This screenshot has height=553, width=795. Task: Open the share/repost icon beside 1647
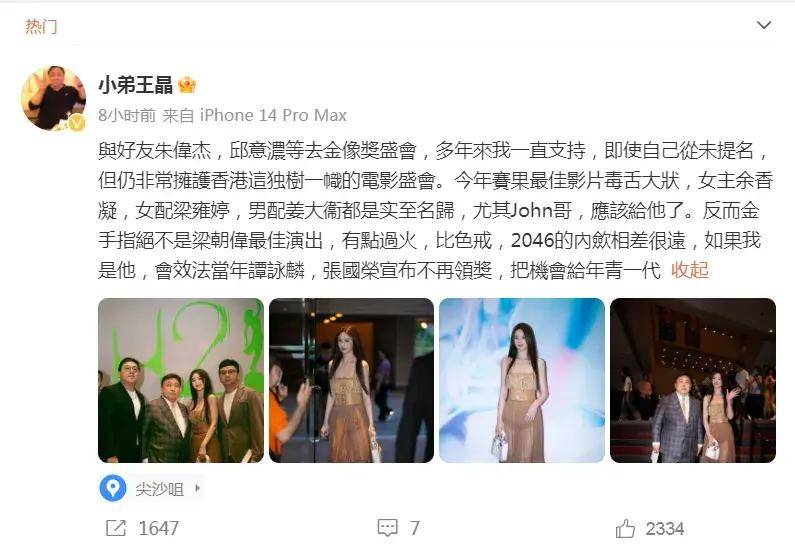(x=116, y=528)
